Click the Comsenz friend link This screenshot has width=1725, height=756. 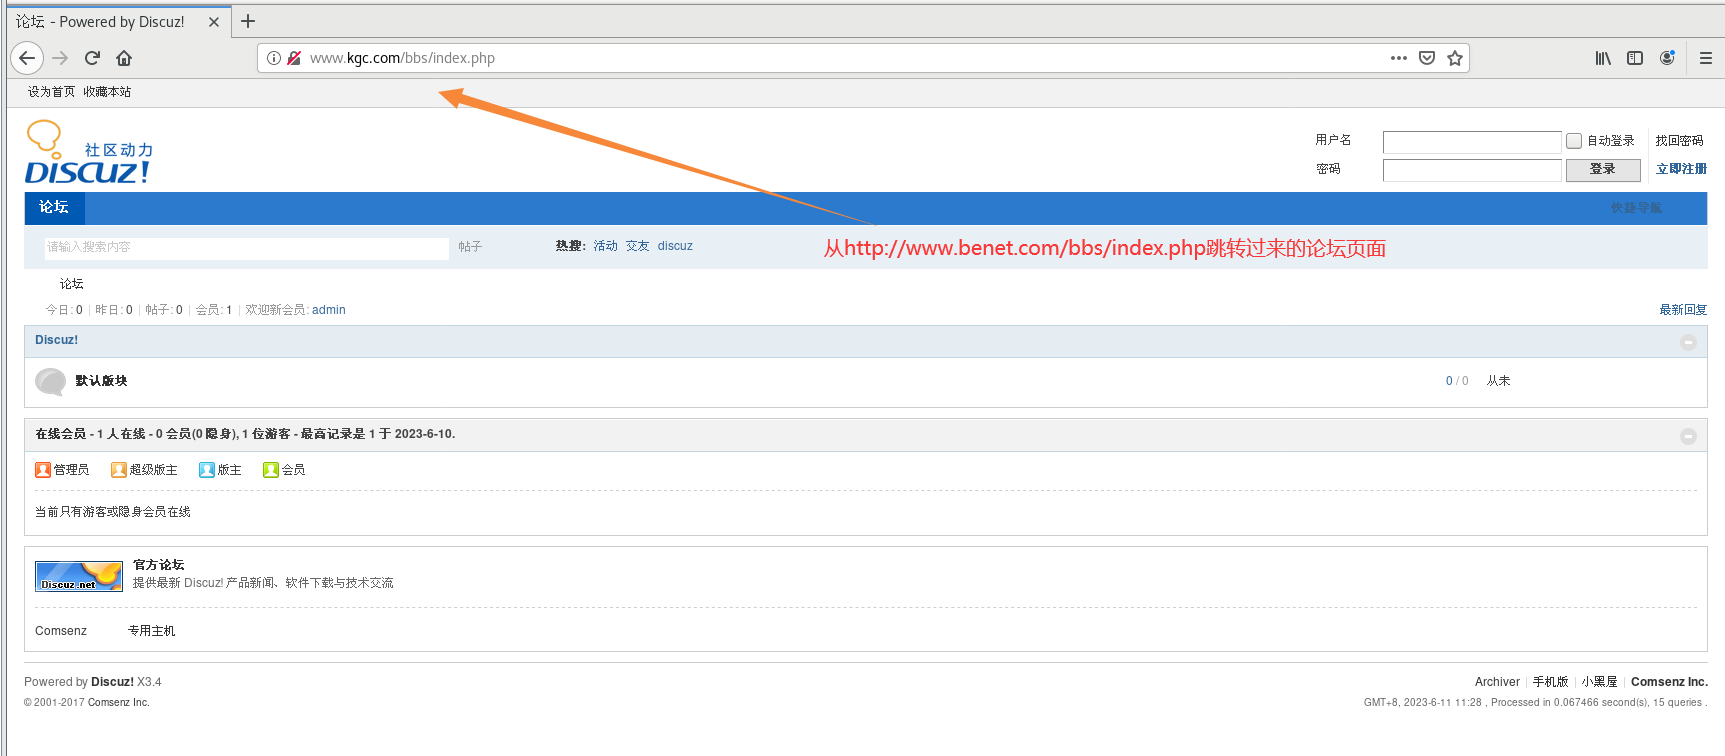61,631
